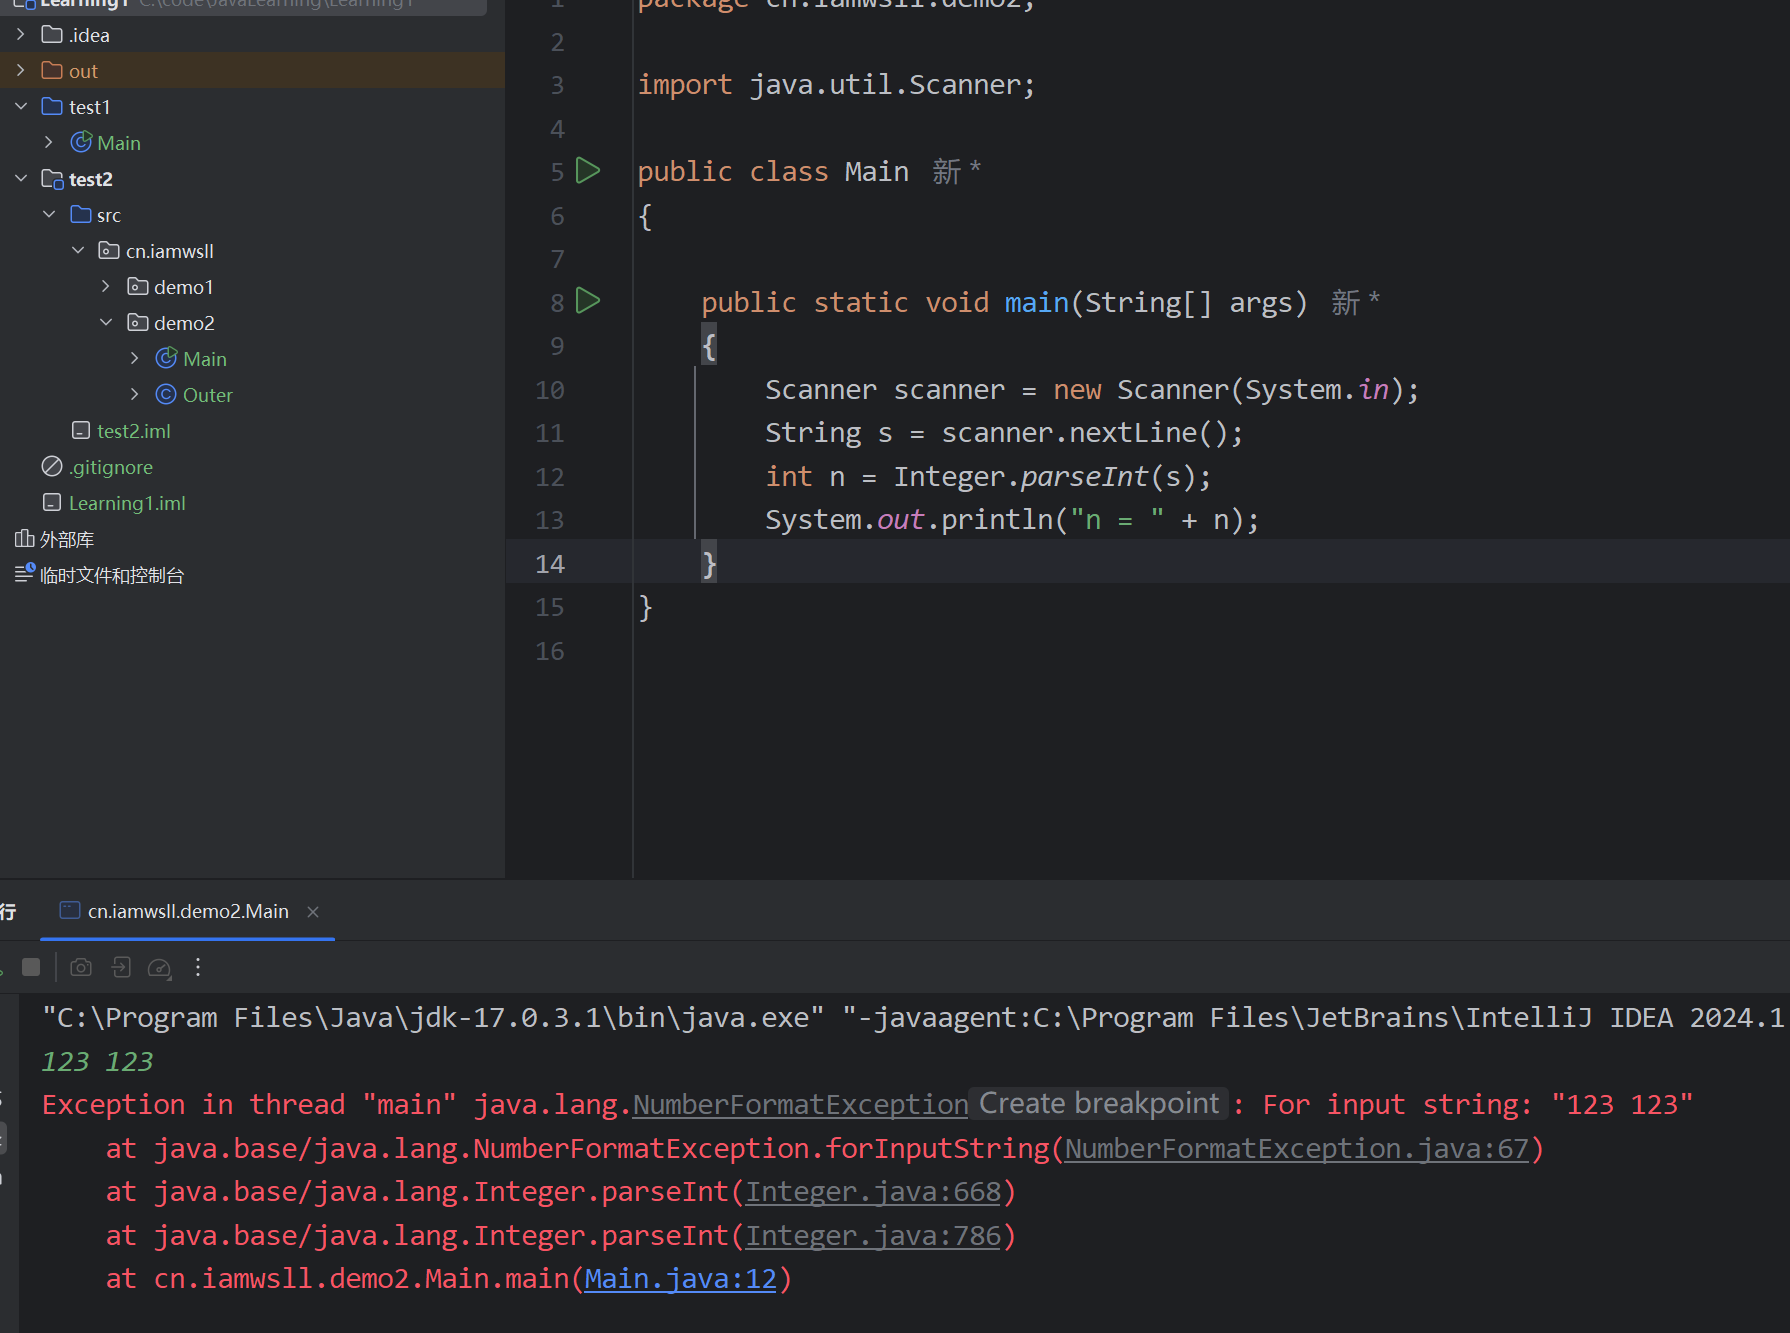This screenshot has width=1790, height=1333.
Task: Click the run gutter icon beside class Main
Action: click(588, 171)
